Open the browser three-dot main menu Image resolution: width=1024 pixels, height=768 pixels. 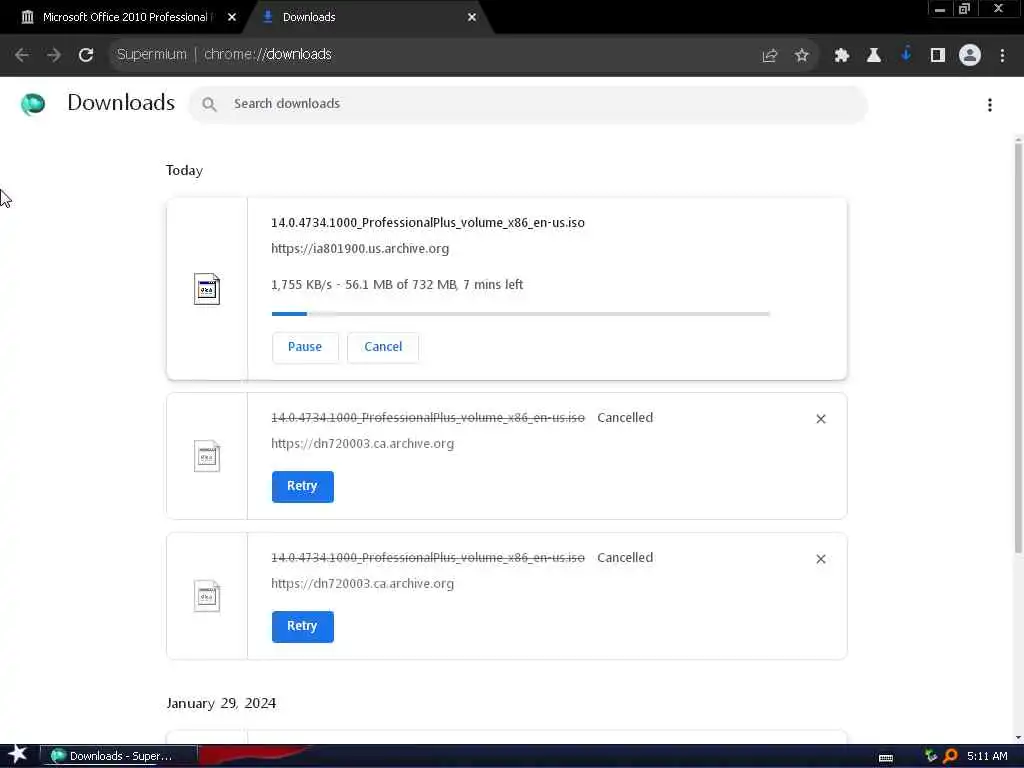tap(1002, 56)
